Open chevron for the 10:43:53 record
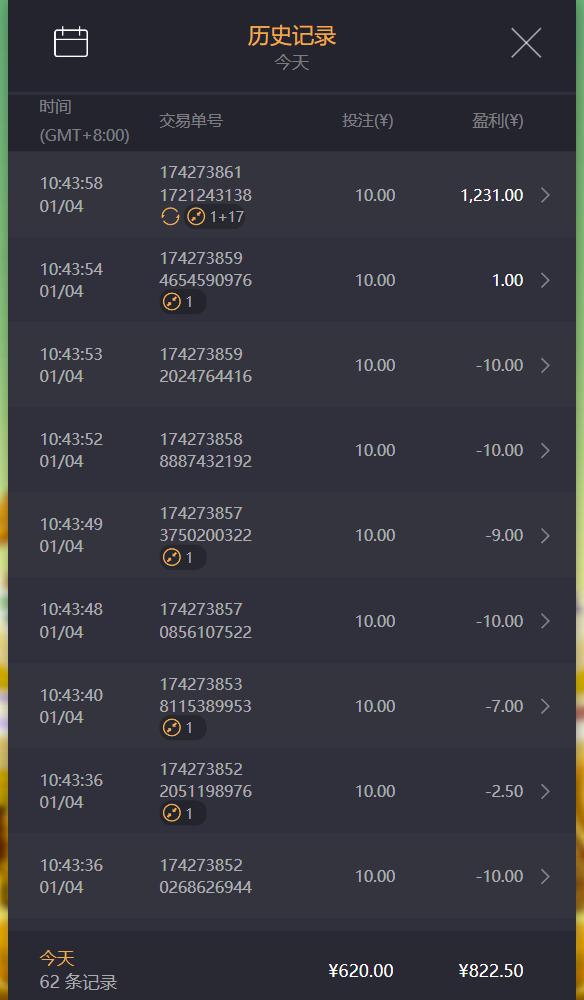Viewport: 584px width, 1000px height. pyautogui.click(x=545, y=365)
